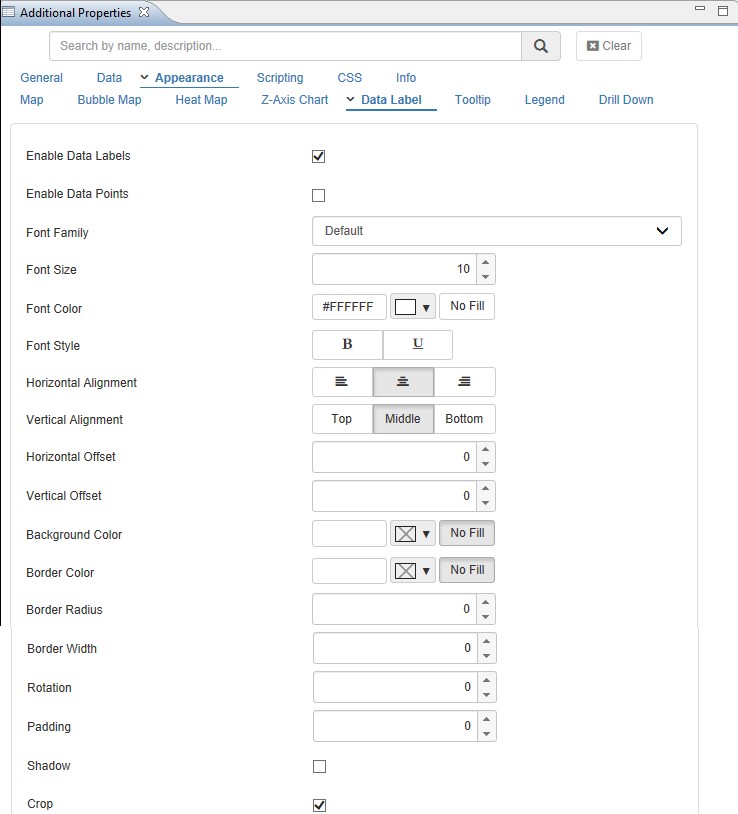This screenshot has height=814, width=738.
Task: Switch to the Scripting tab
Action: pos(280,78)
